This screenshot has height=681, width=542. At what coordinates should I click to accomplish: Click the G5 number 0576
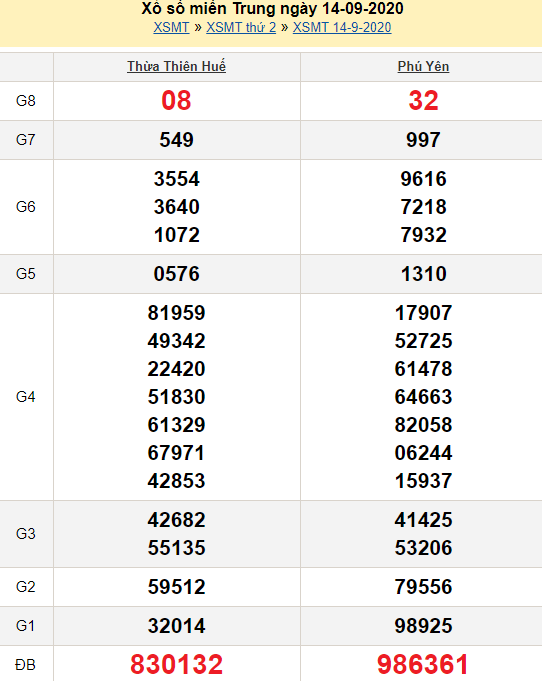(x=176, y=274)
